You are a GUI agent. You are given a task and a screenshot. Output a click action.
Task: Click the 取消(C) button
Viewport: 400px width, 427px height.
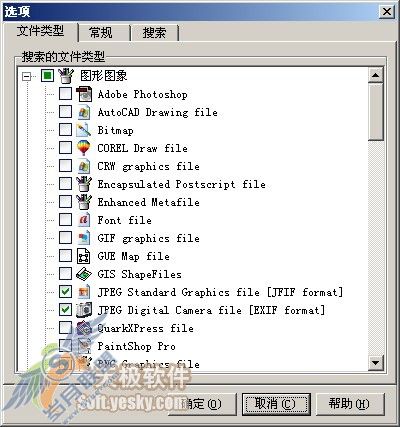276,404
